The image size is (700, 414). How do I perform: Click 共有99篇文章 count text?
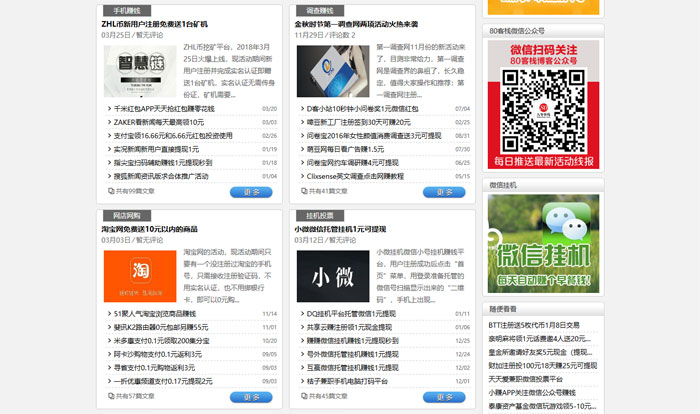[x=135, y=191]
